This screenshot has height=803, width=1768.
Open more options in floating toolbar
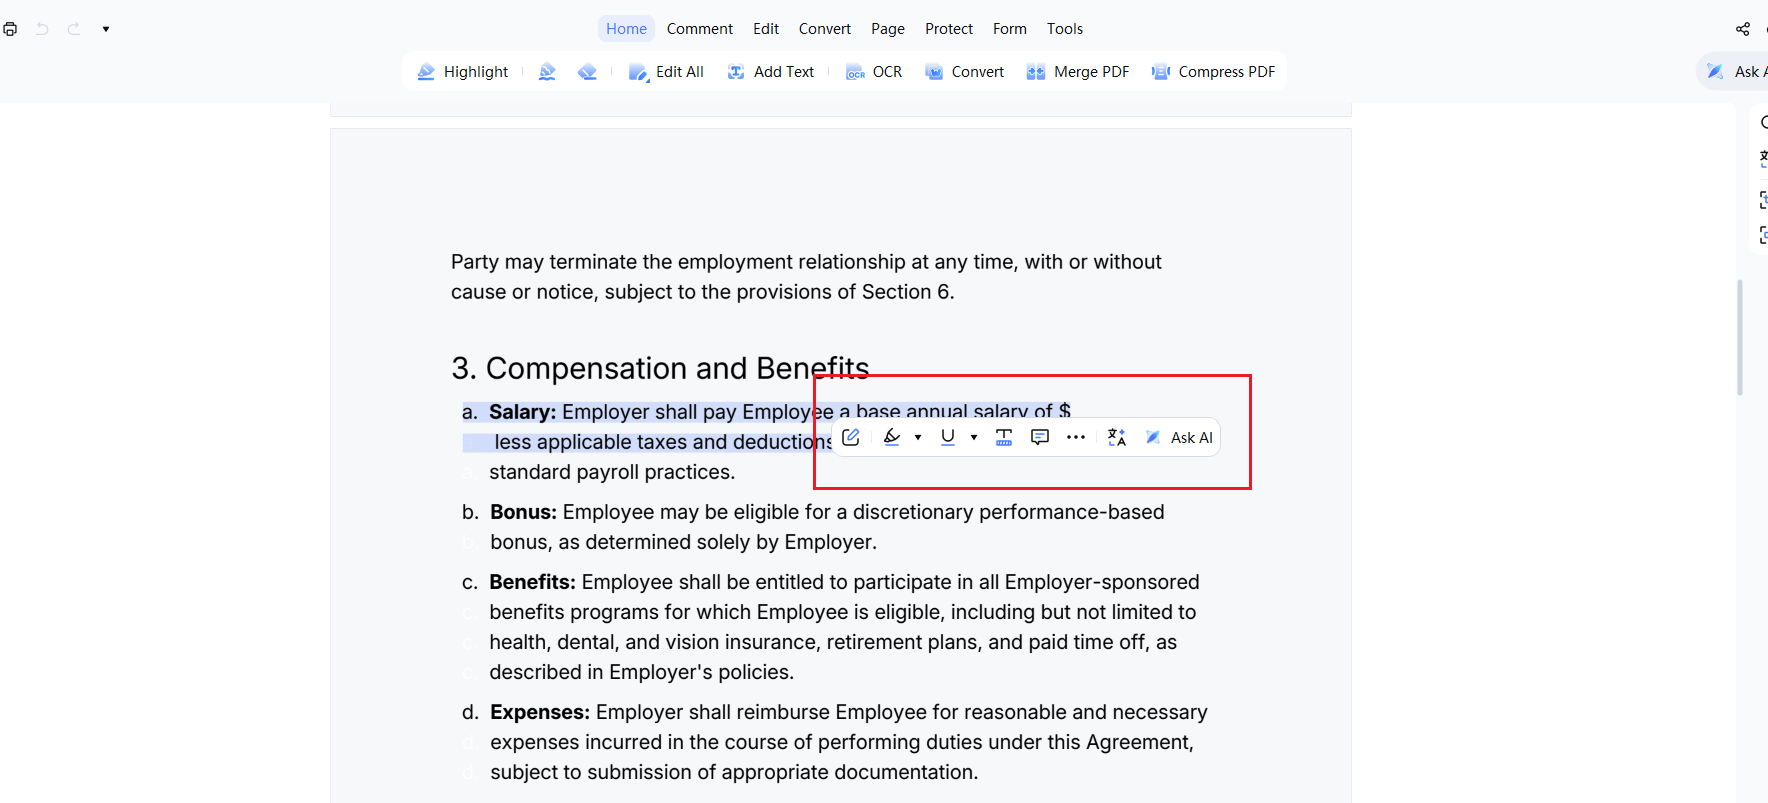click(1076, 437)
